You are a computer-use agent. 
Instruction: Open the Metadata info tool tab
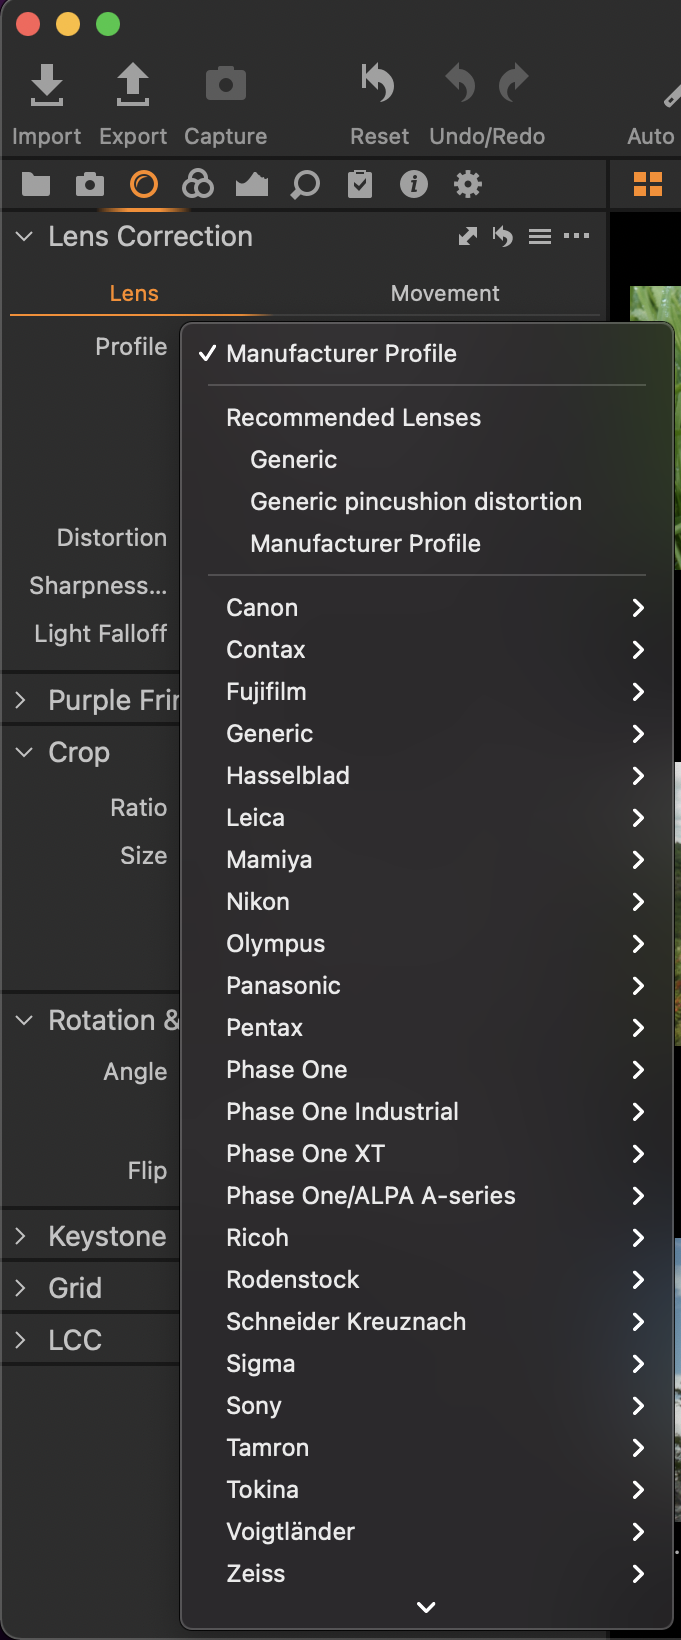[413, 184]
